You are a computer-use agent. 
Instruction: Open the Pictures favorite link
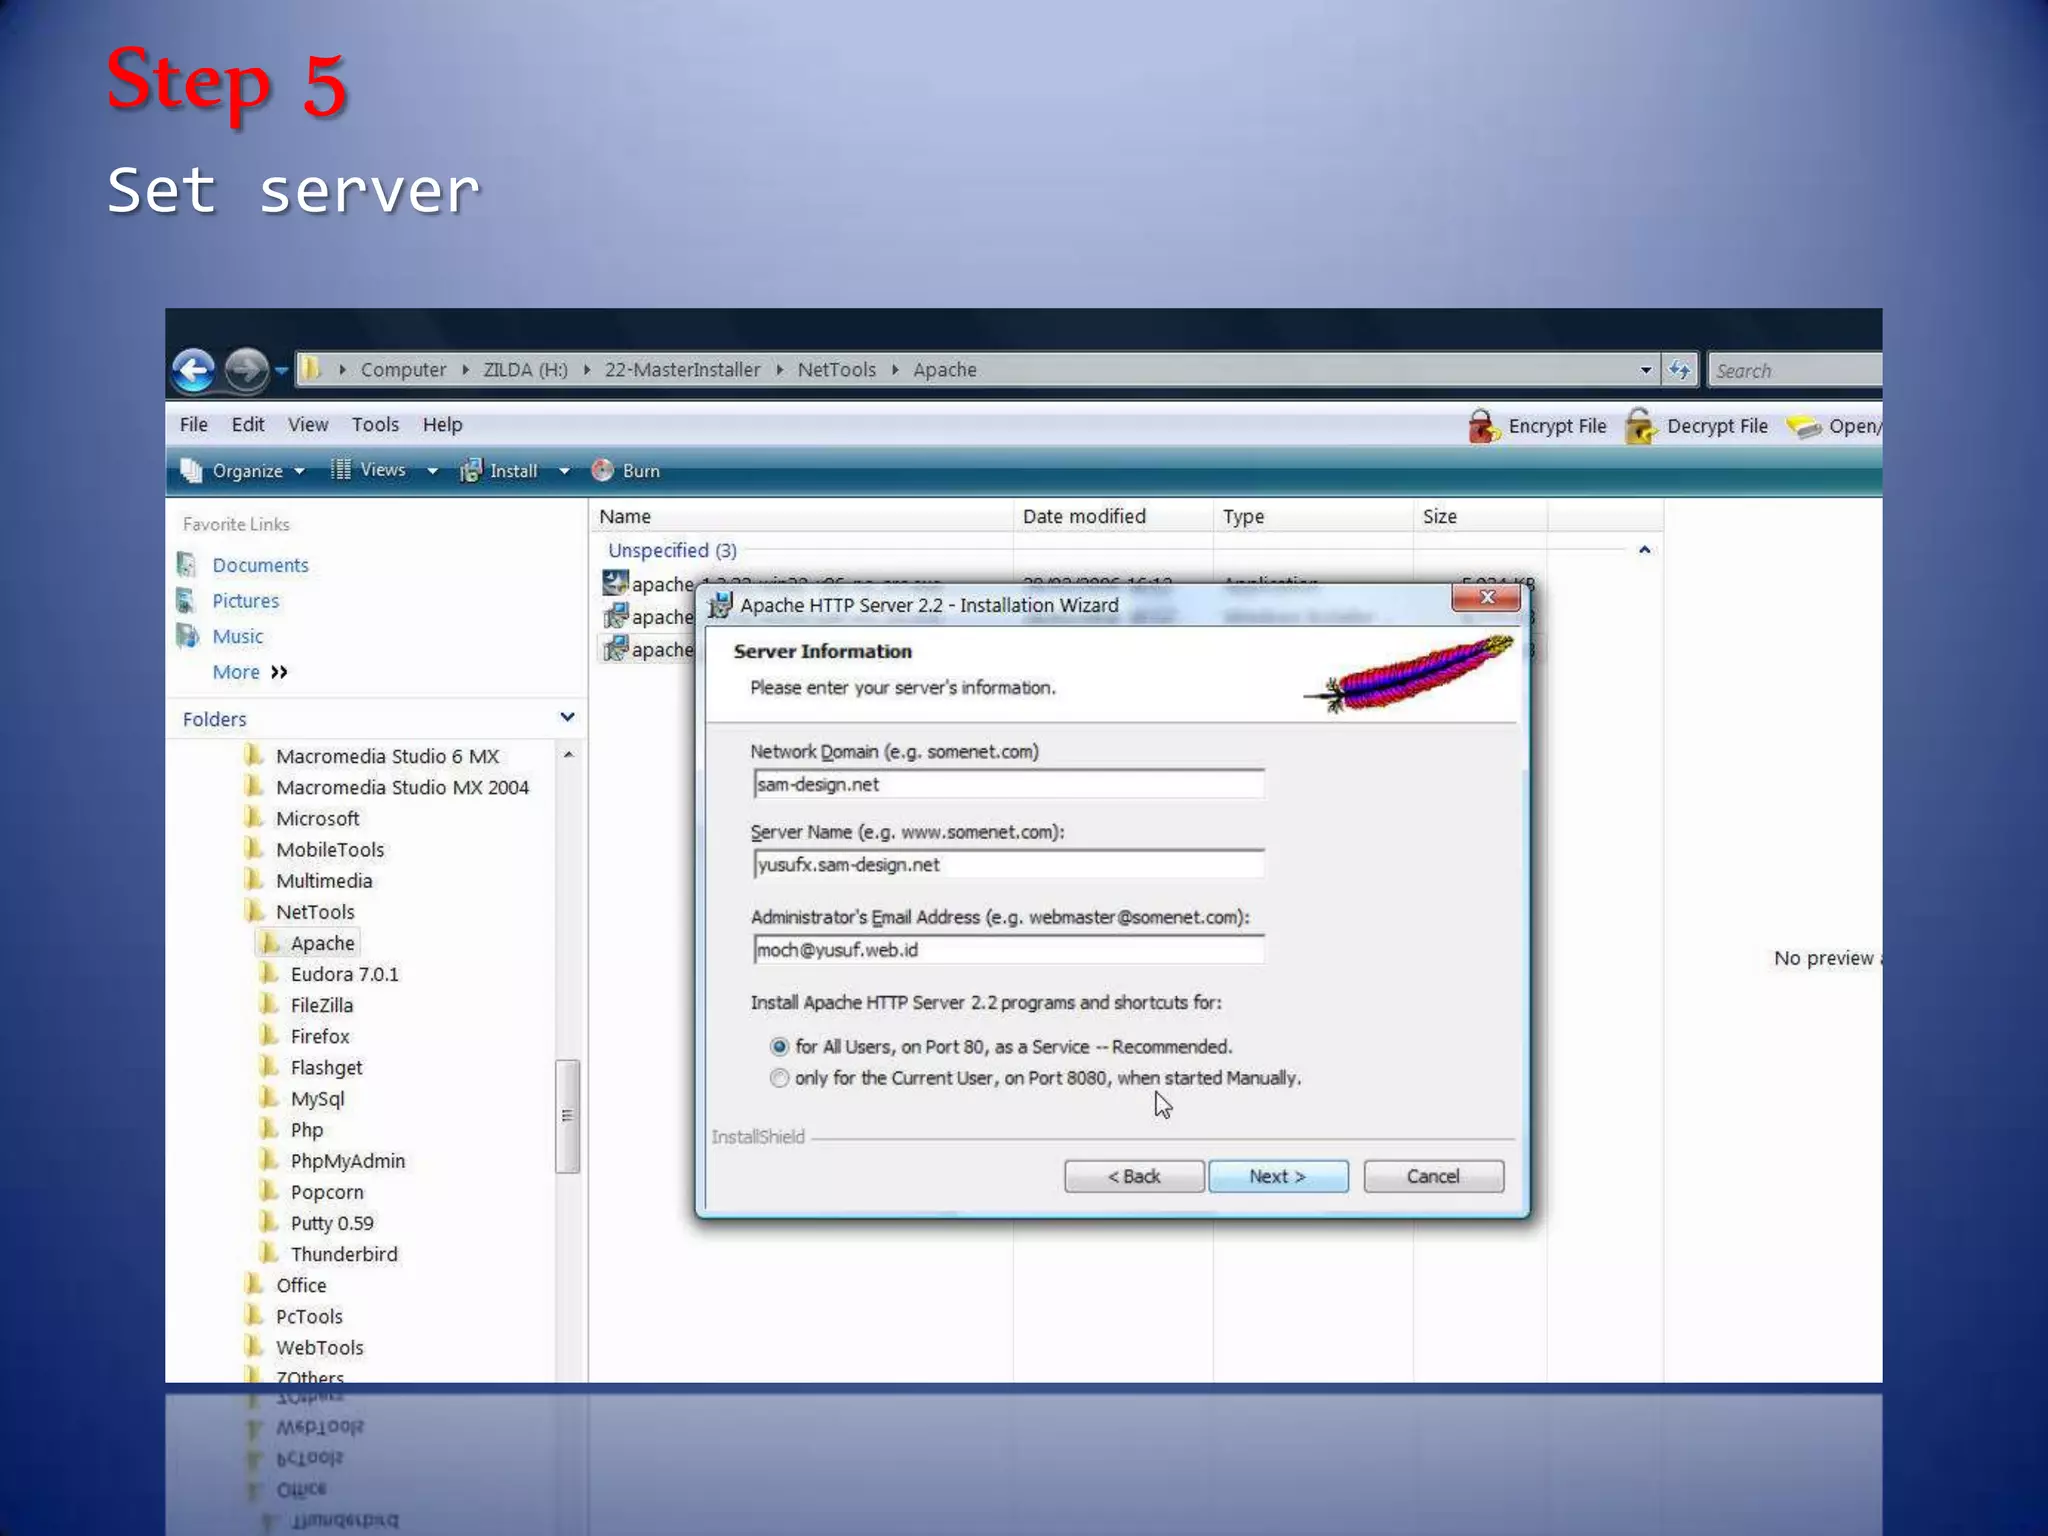point(245,601)
